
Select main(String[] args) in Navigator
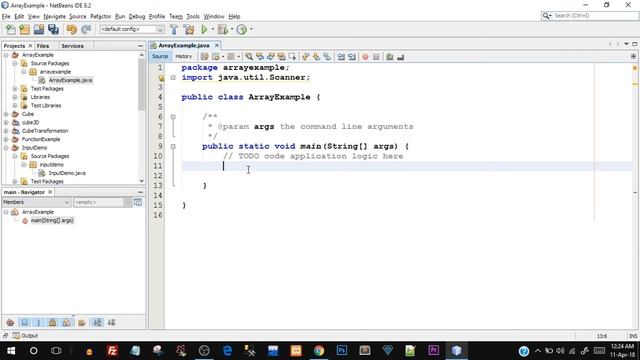pyautogui.click(x=52, y=220)
